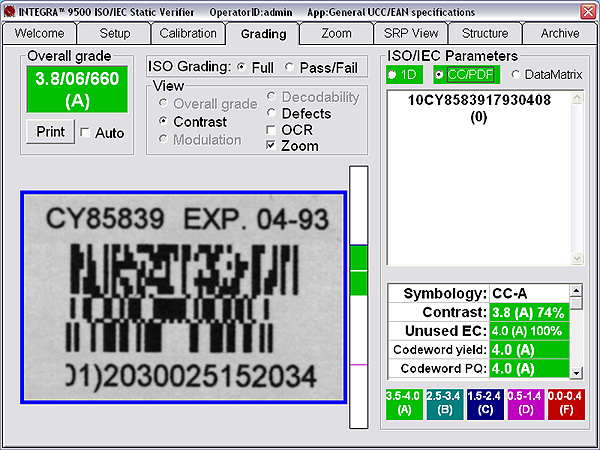Screen dimensions: 600x450
Task: Select DataMatrix parameter type
Action: pyautogui.click(x=516, y=74)
